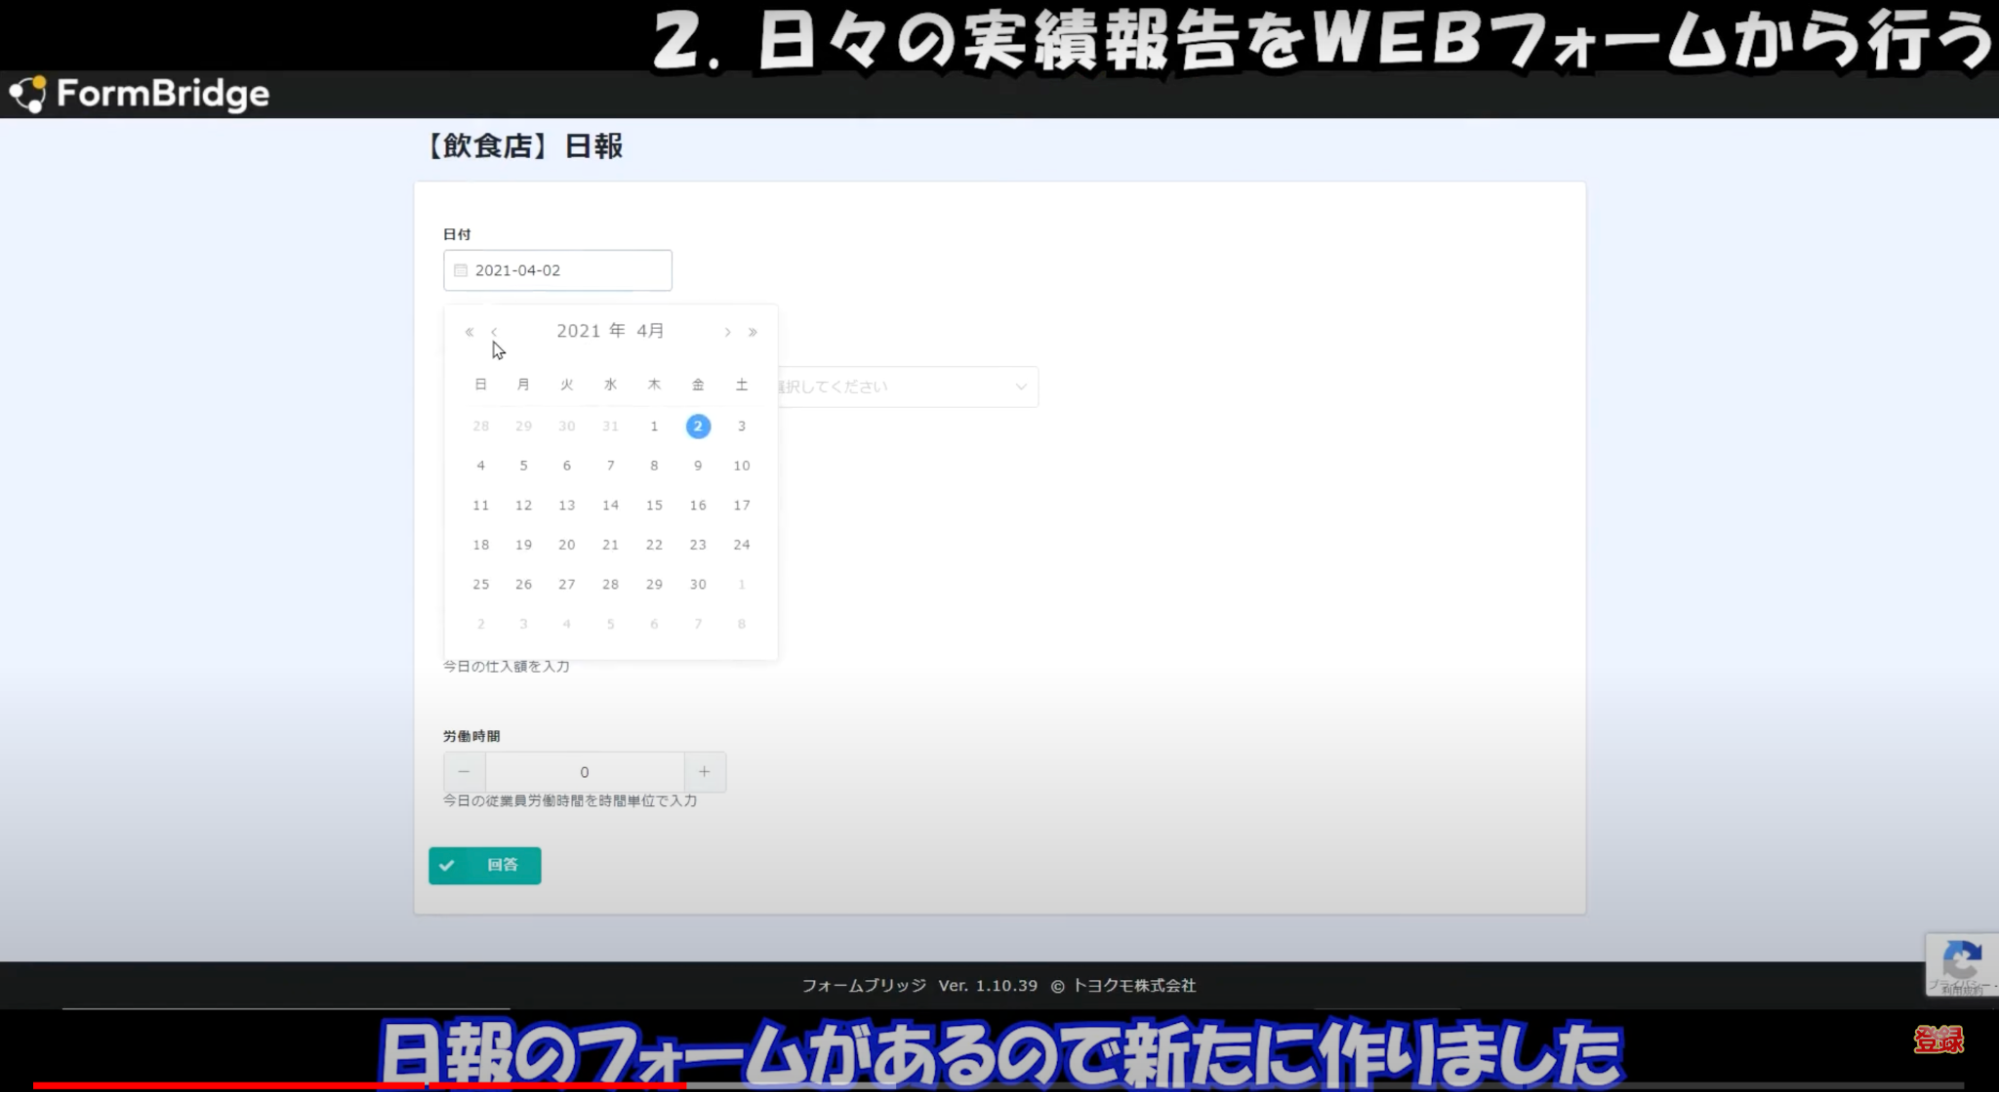Select the highlighted date 2
The width and height of the screenshot is (1999, 1093).
(x=698, y=426)
